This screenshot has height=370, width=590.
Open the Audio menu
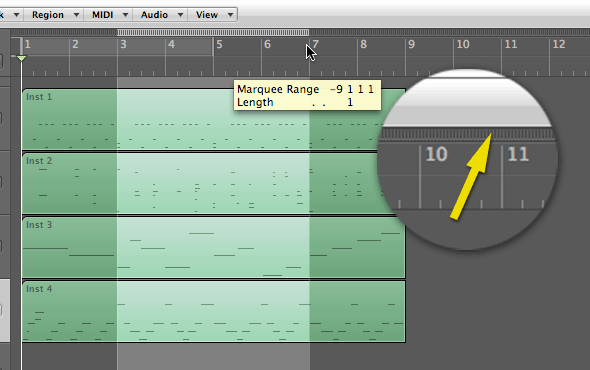[x=160, y=15]
